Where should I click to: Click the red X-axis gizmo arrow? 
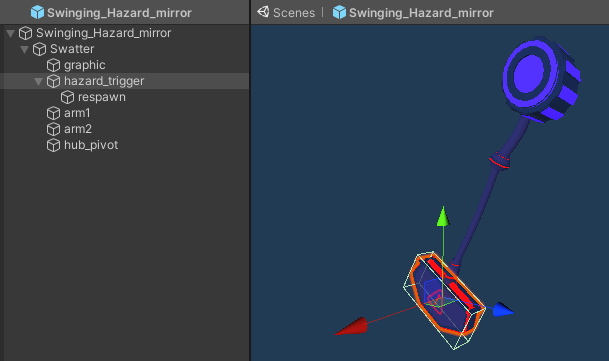(351, 326)
